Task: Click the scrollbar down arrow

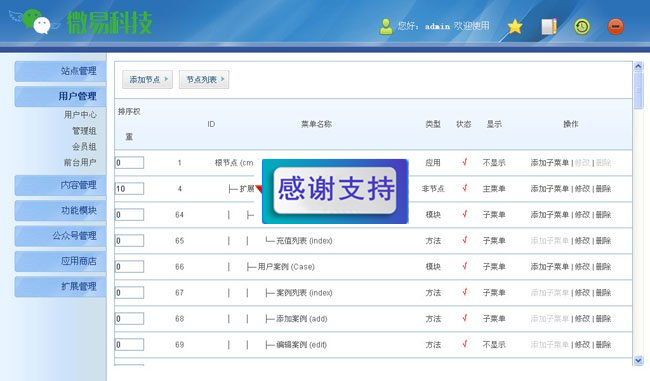Action: 638,360
